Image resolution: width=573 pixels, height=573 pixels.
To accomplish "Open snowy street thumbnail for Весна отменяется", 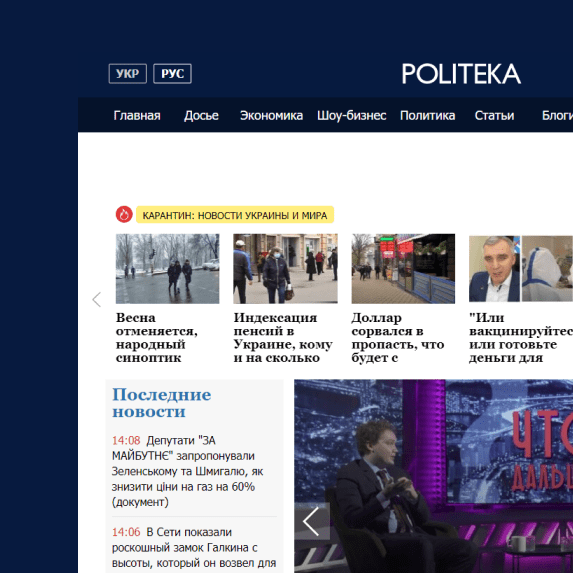I will tap(168, 269).
